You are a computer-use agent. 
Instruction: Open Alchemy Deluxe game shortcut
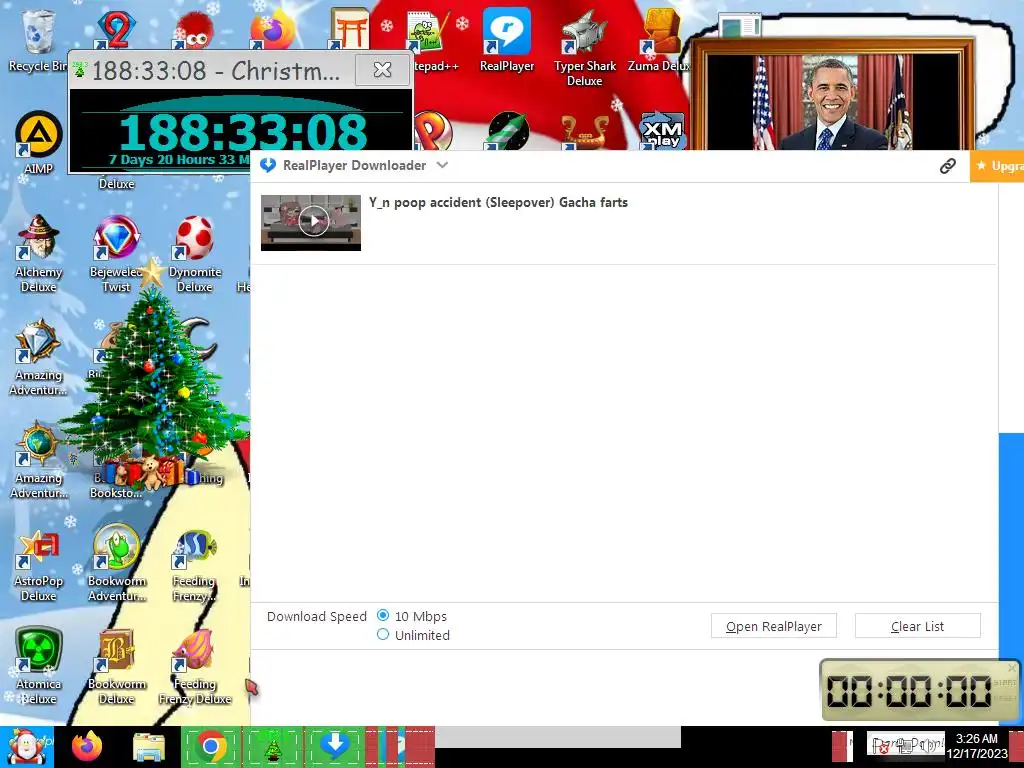(39, 253)
